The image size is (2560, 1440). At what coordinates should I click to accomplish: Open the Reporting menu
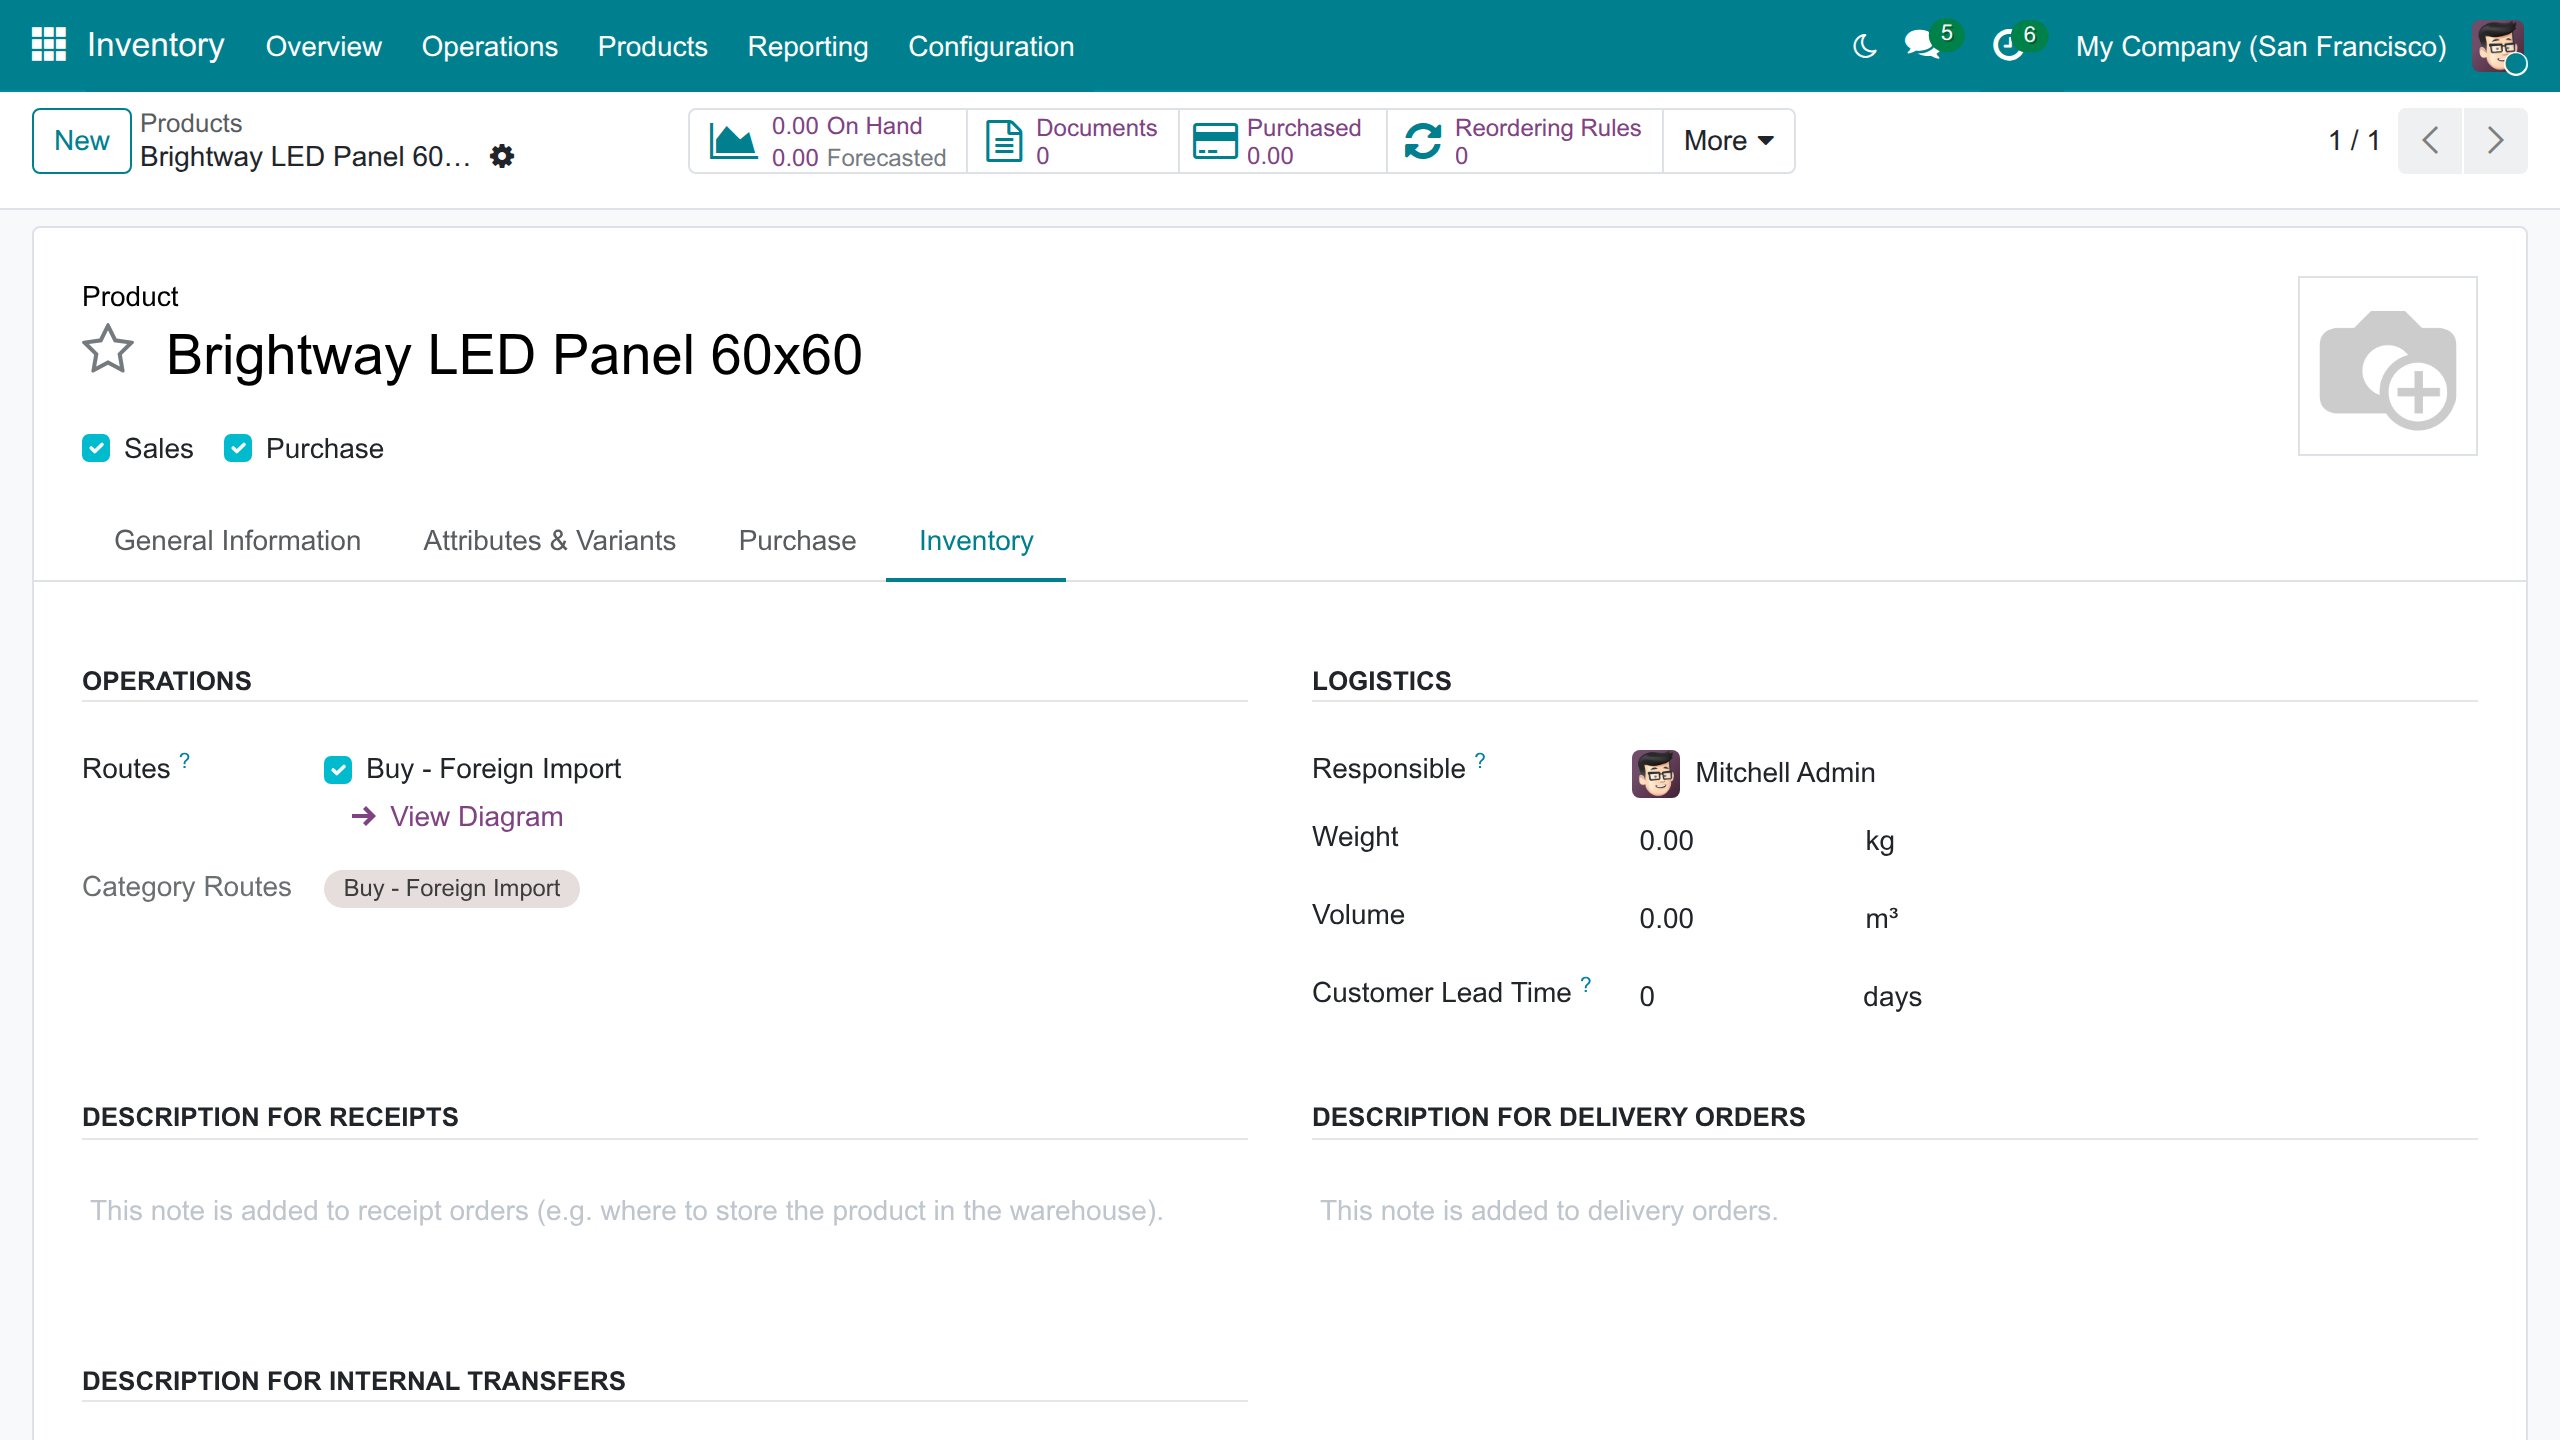tap(808, 46)
